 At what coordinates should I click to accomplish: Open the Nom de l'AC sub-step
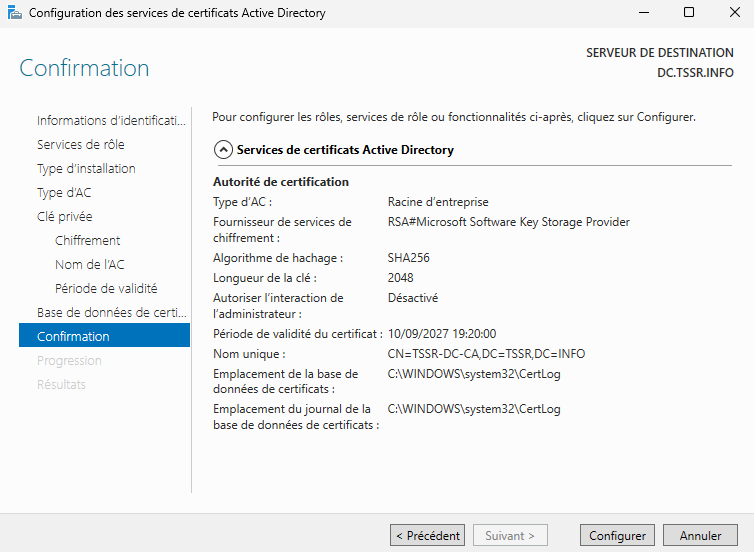pos(90,265)
